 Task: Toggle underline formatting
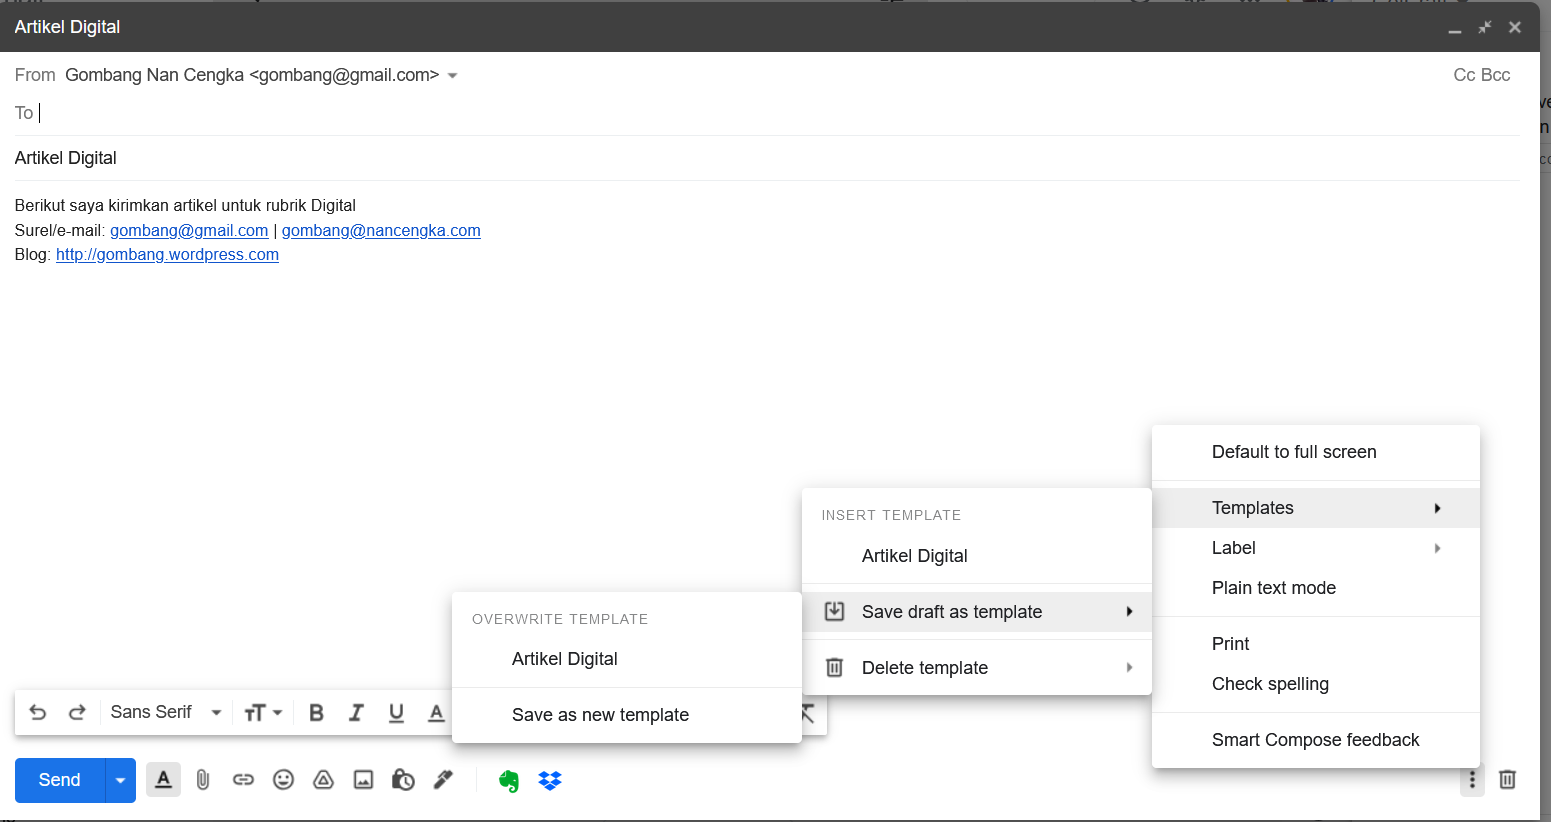click(x=396, y=712)
